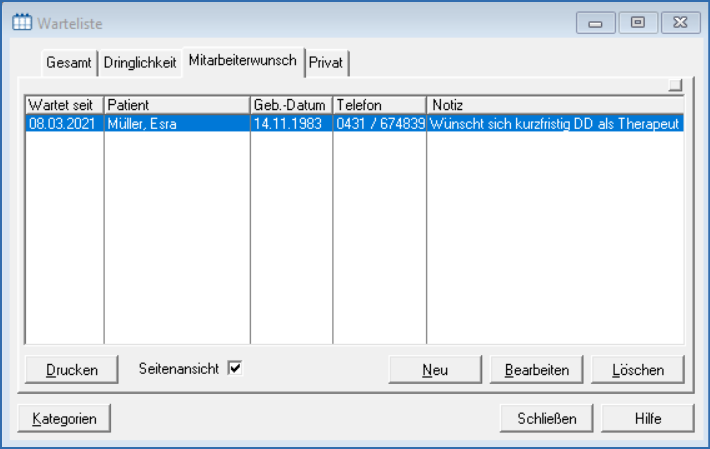Select the Privat tab

pyautogui.click(x=326, y=62)
